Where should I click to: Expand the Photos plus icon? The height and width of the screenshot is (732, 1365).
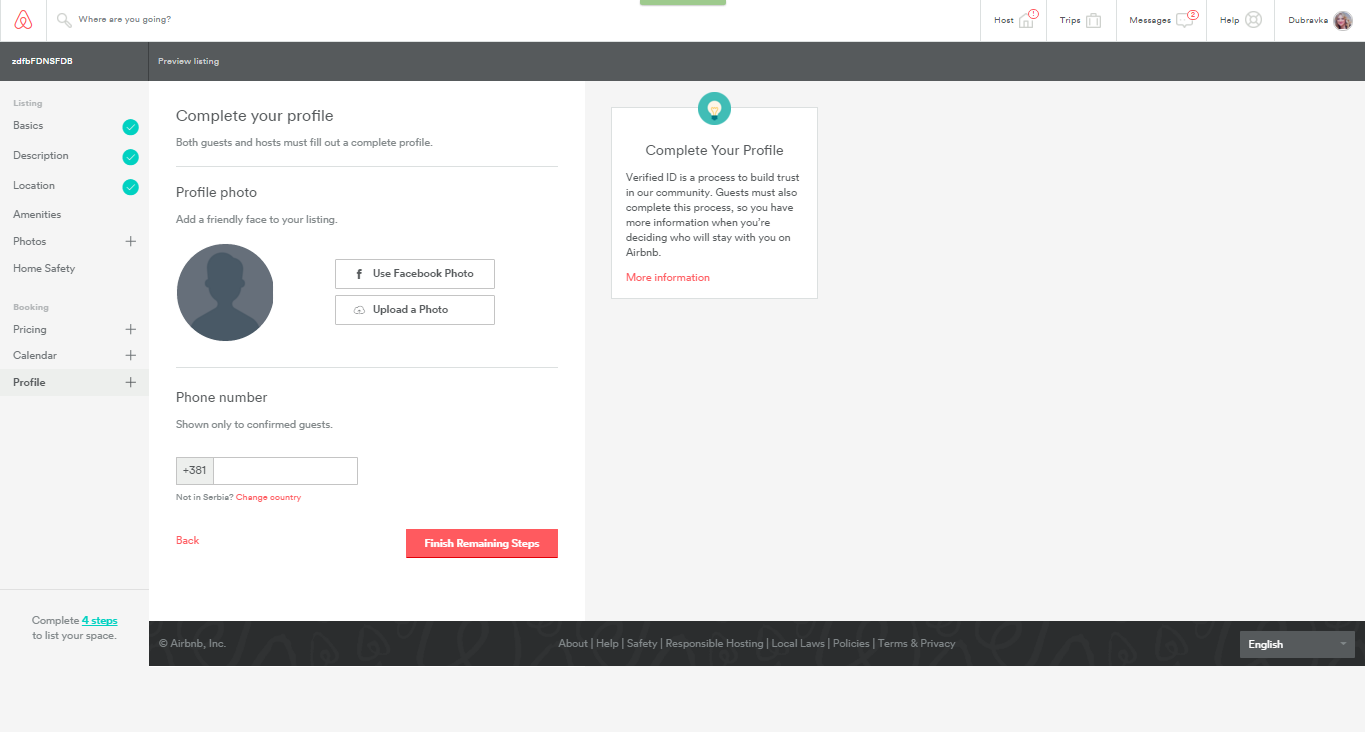130,241
